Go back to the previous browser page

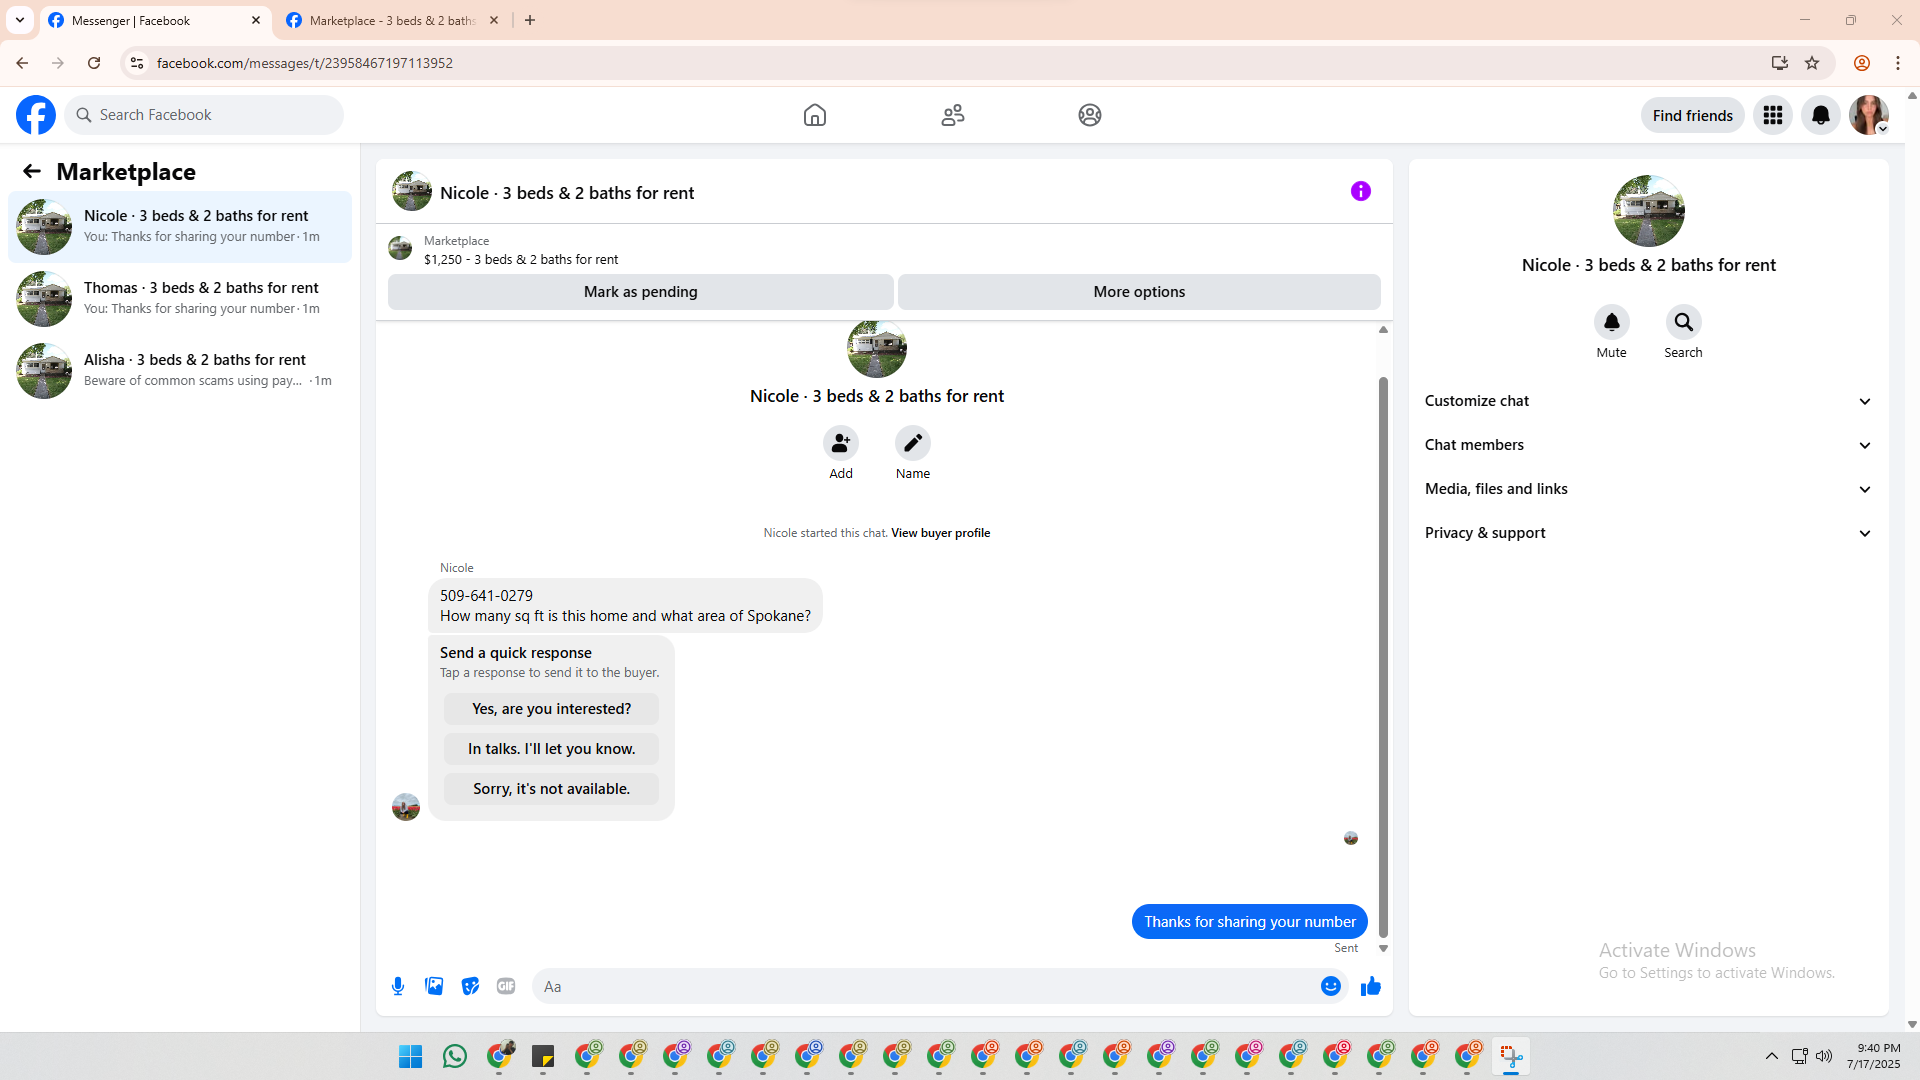pos(22,63)
